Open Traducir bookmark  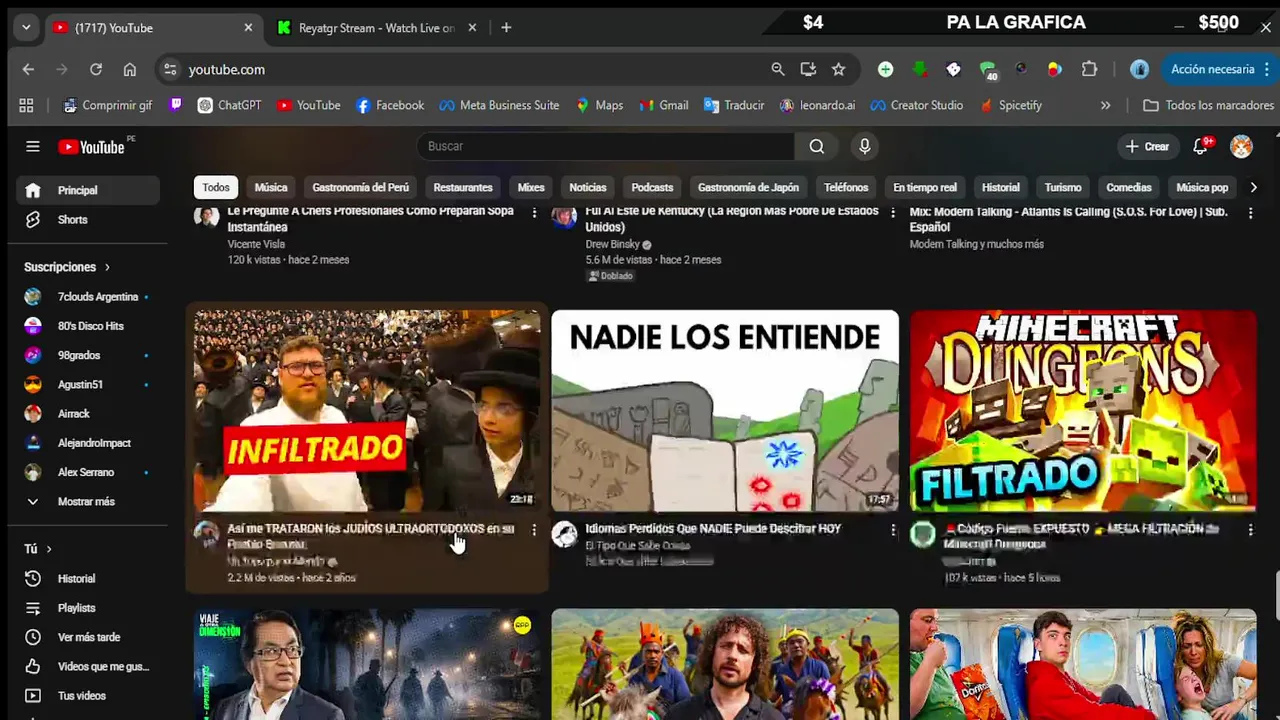coord(734,105)
